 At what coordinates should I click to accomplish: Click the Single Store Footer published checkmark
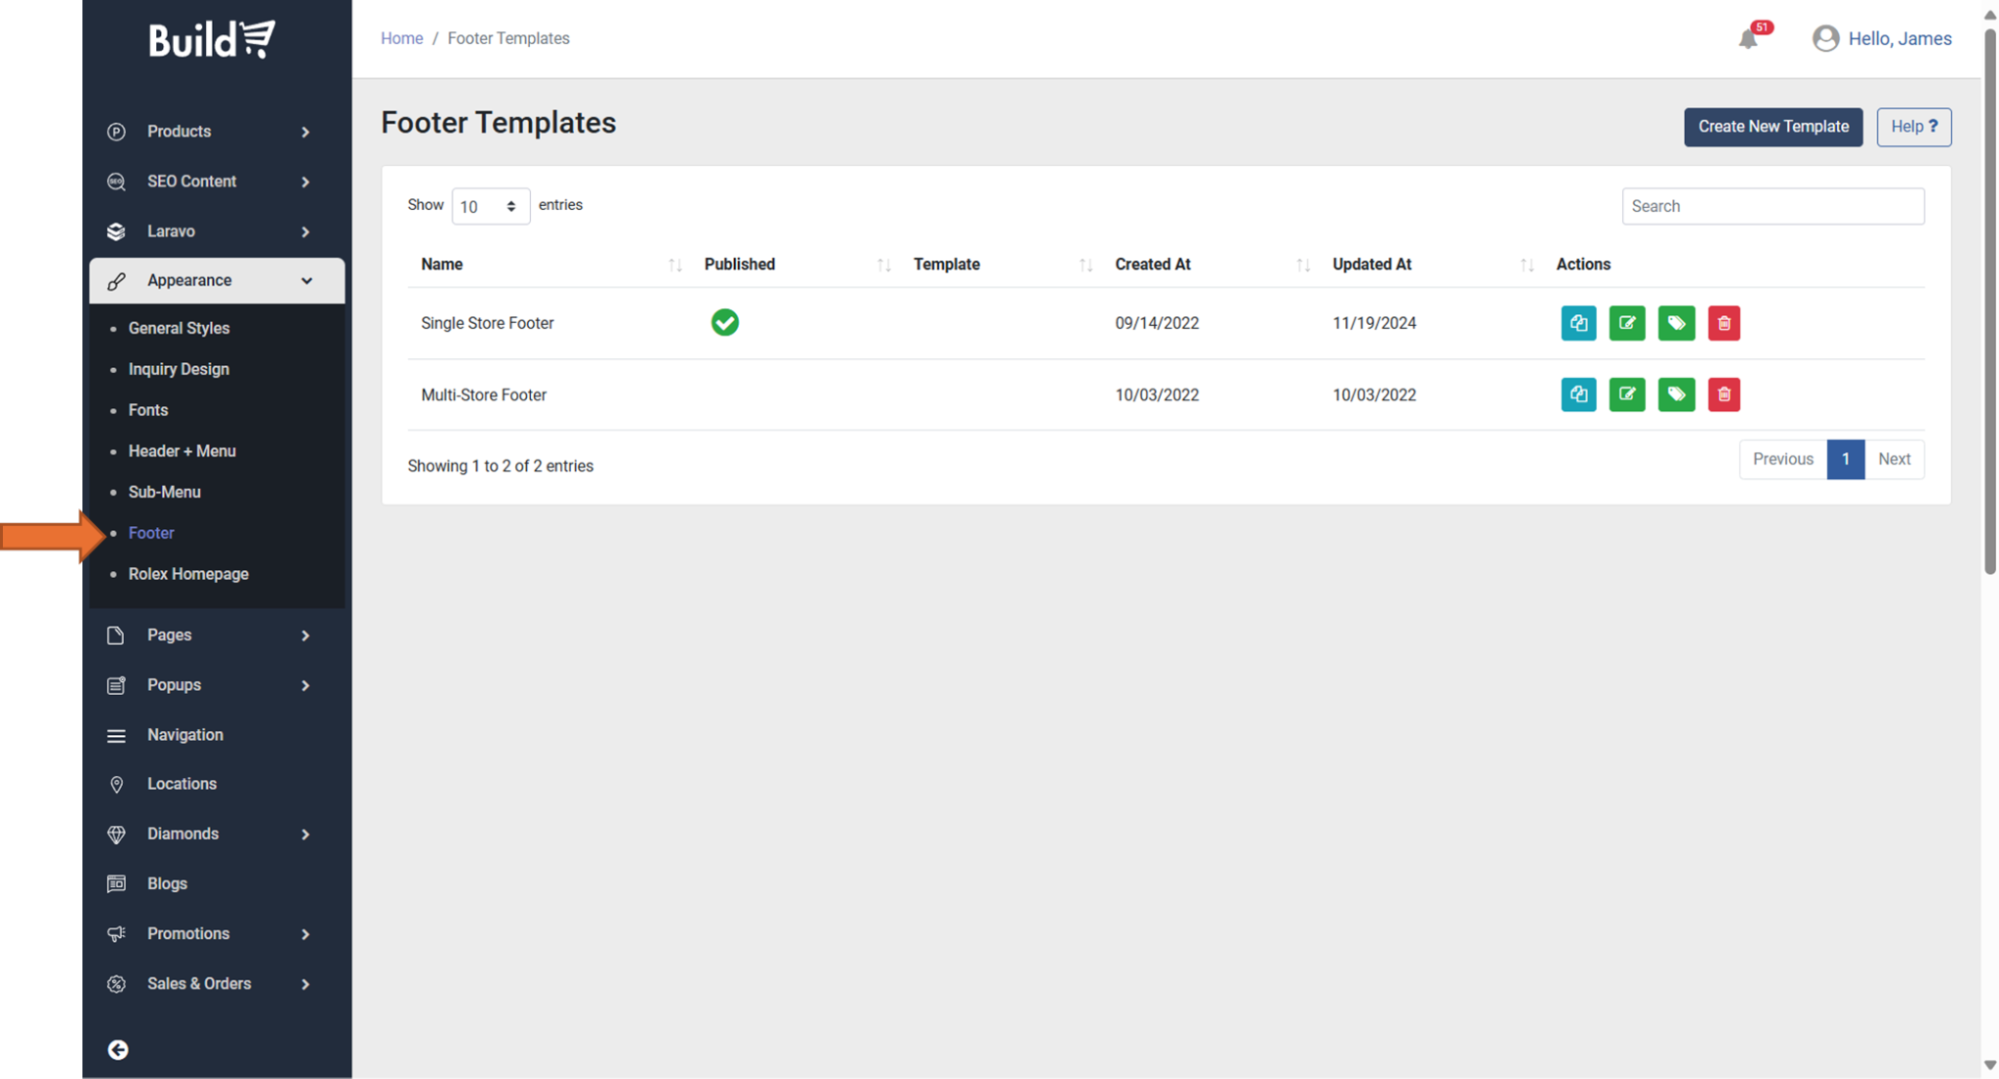click(725, 323)
